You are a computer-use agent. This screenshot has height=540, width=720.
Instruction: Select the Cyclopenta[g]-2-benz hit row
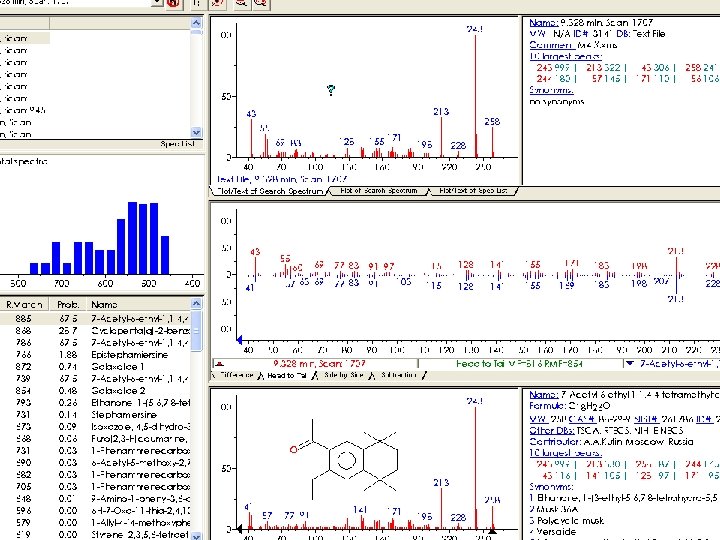point(95,331)
